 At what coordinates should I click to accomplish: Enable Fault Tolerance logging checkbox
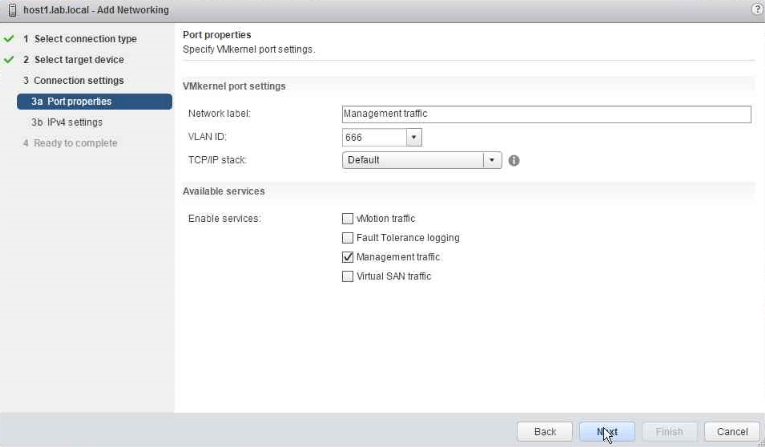click(348, 238)
